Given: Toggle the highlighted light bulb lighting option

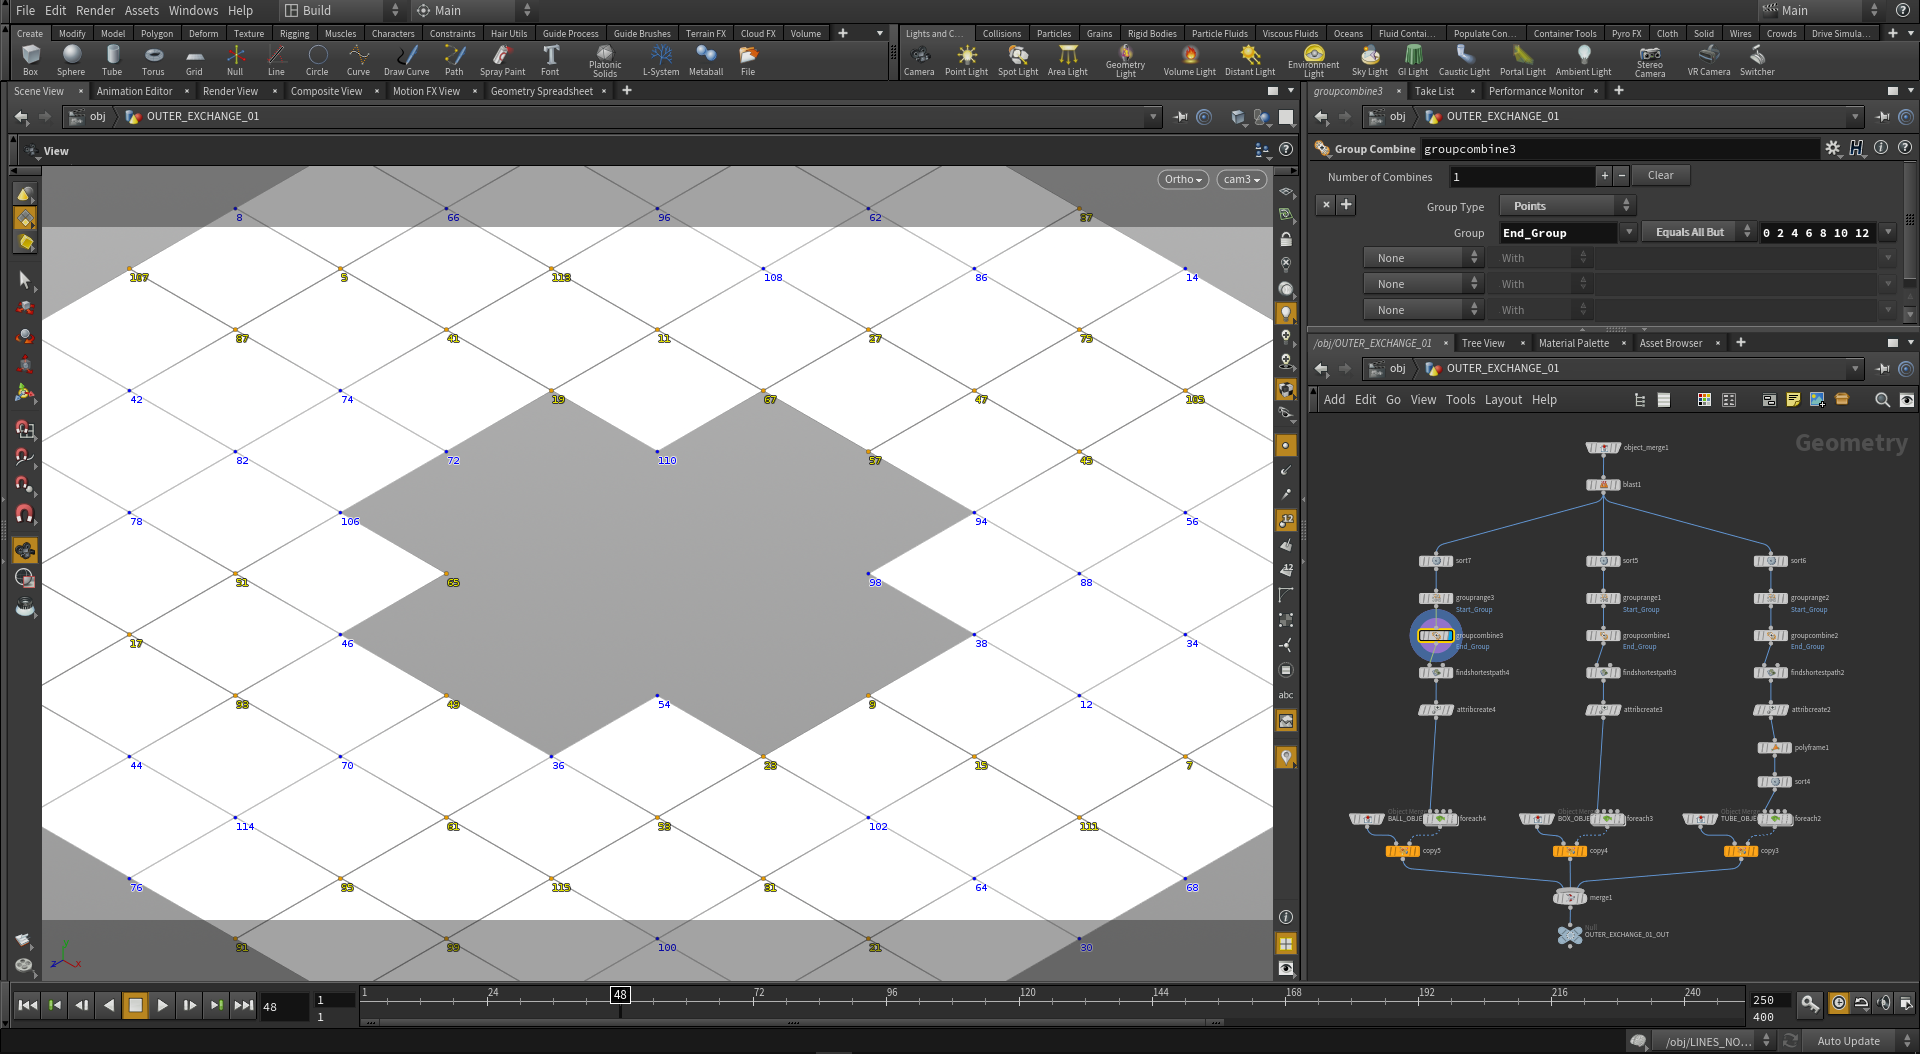Looking at the screenshot, I should click(x=1286, y=313).
